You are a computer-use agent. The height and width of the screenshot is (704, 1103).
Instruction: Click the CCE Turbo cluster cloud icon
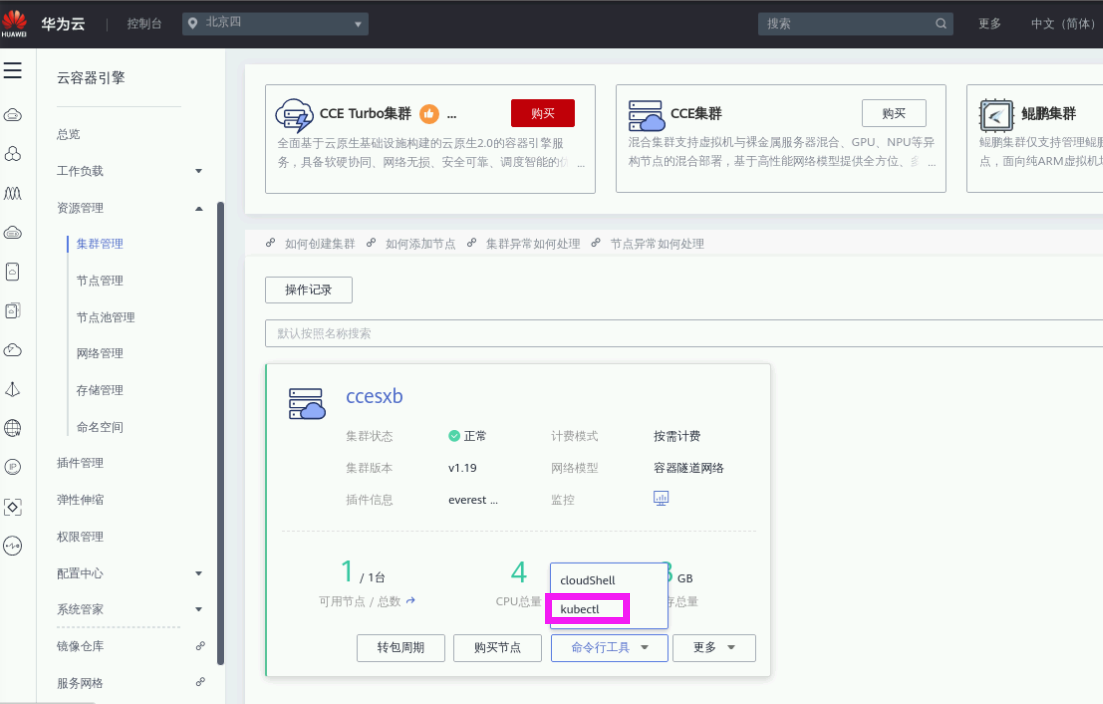294,115
